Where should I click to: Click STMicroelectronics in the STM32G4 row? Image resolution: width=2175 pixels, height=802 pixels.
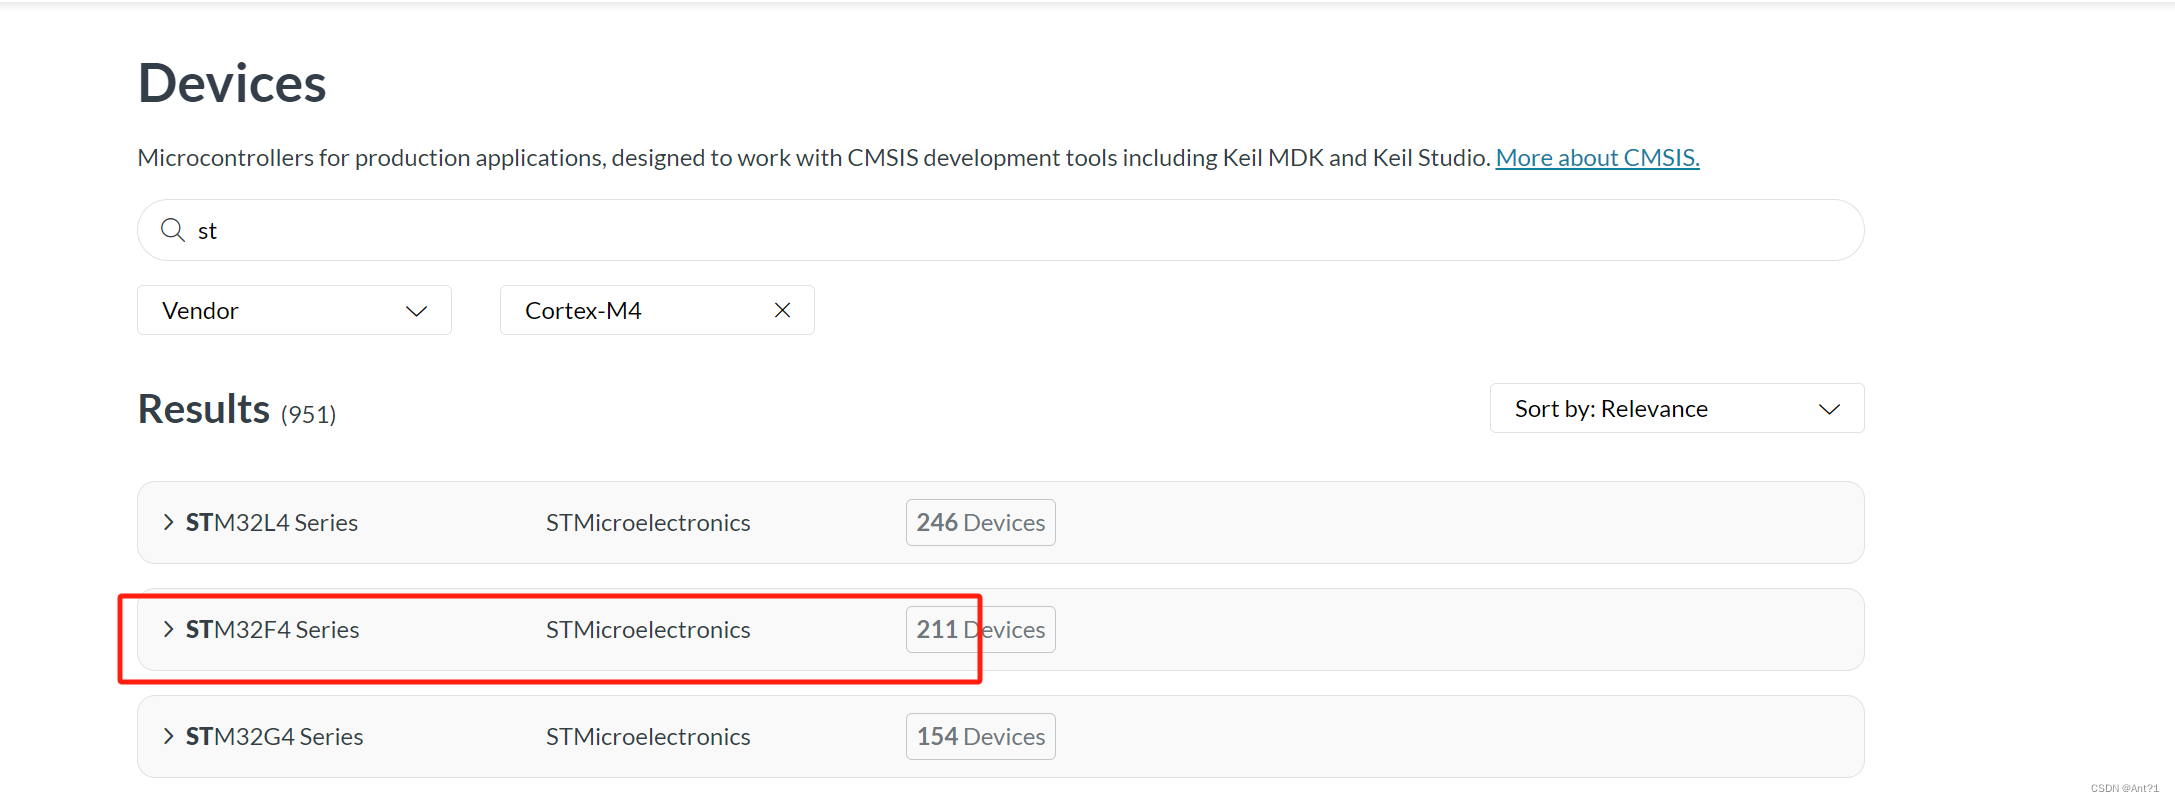coord(648,736)
